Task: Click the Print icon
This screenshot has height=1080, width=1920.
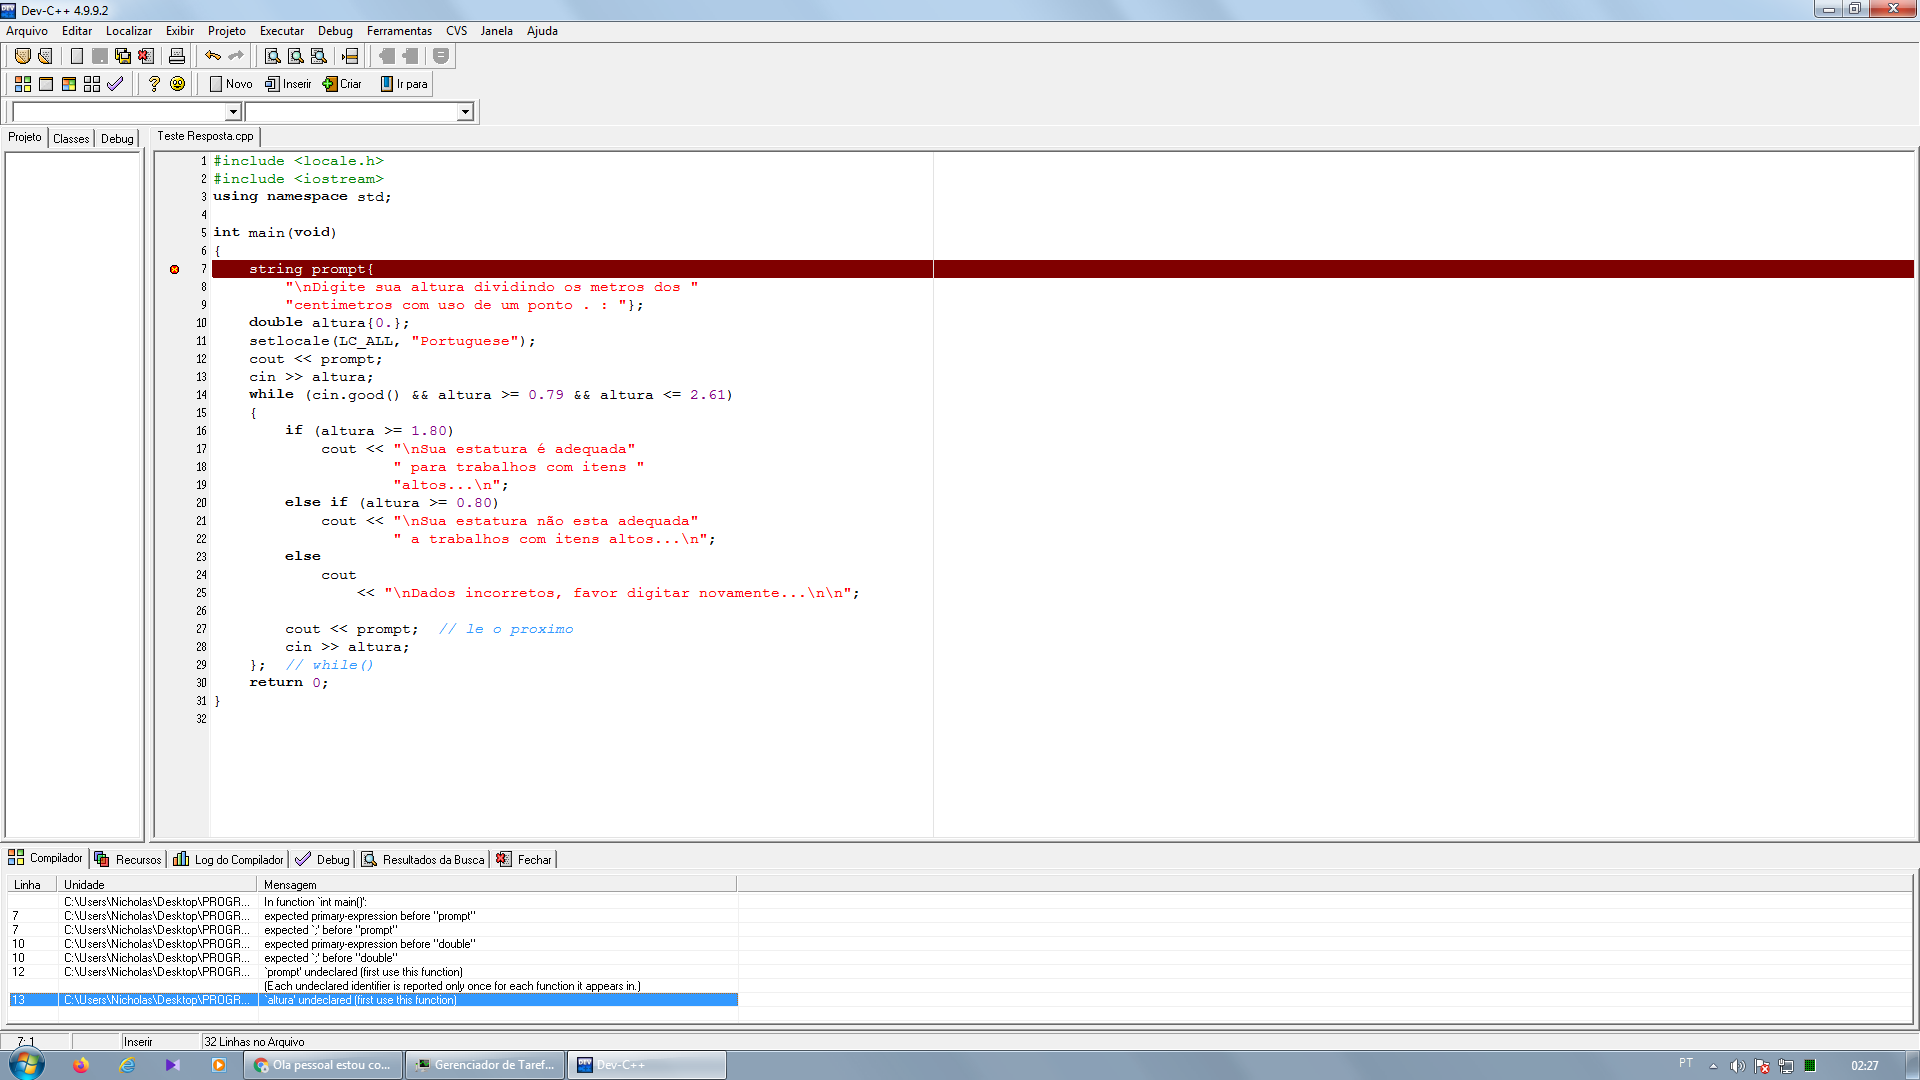Action: [177, 56]
